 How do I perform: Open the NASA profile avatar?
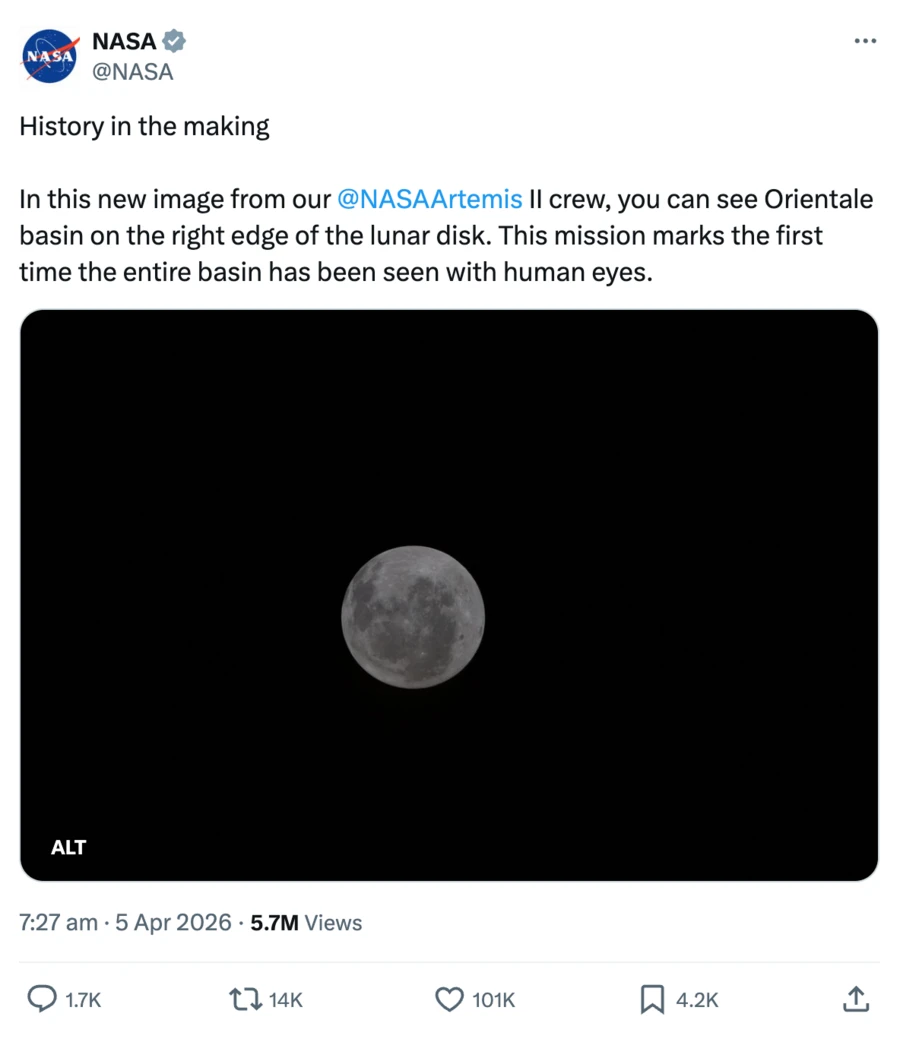pos(50,57)
